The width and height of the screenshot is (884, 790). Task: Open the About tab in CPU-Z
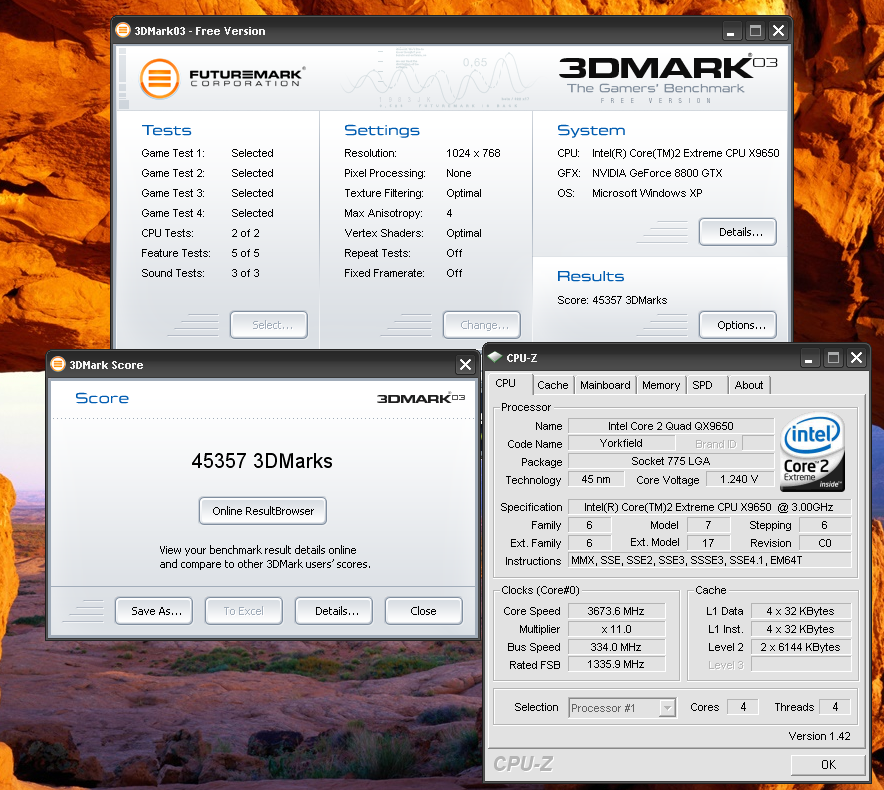[x=749, y=385]
